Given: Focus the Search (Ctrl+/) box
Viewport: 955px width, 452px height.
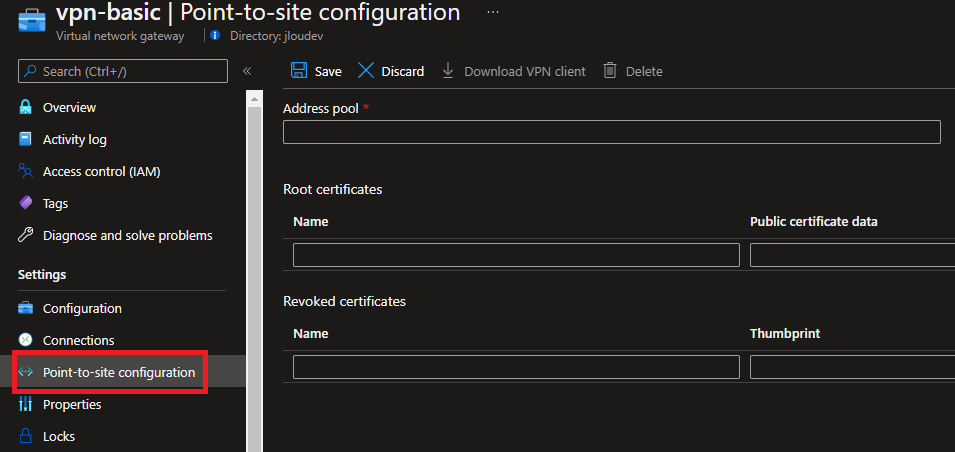Looking at the screenshot, I should coord(123,71).
